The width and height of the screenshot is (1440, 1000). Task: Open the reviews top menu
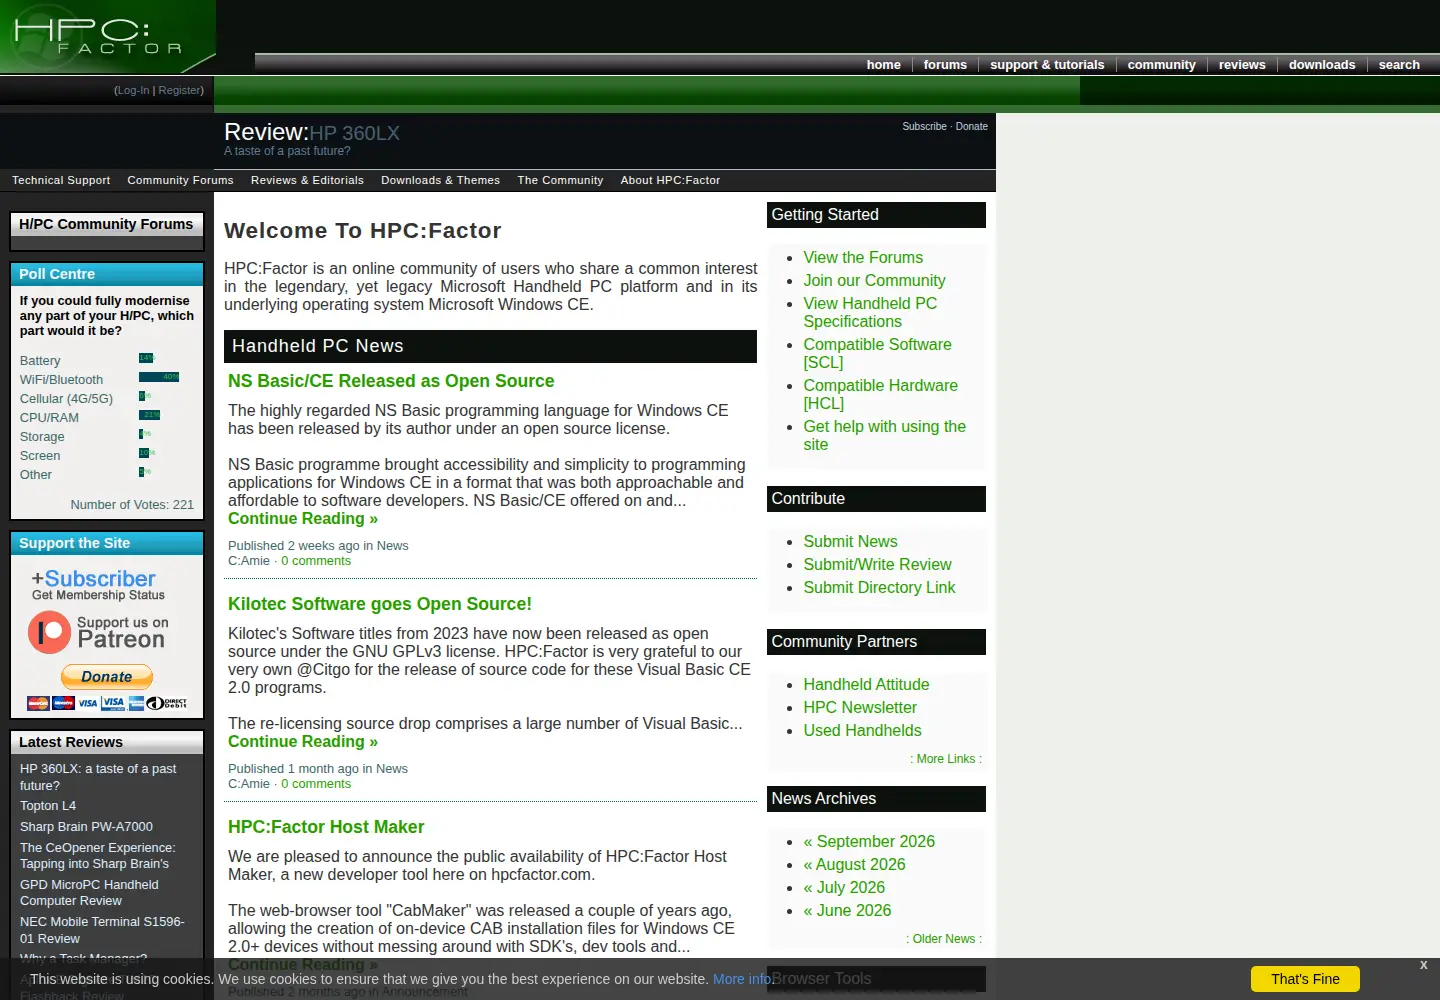(1242, 65)
